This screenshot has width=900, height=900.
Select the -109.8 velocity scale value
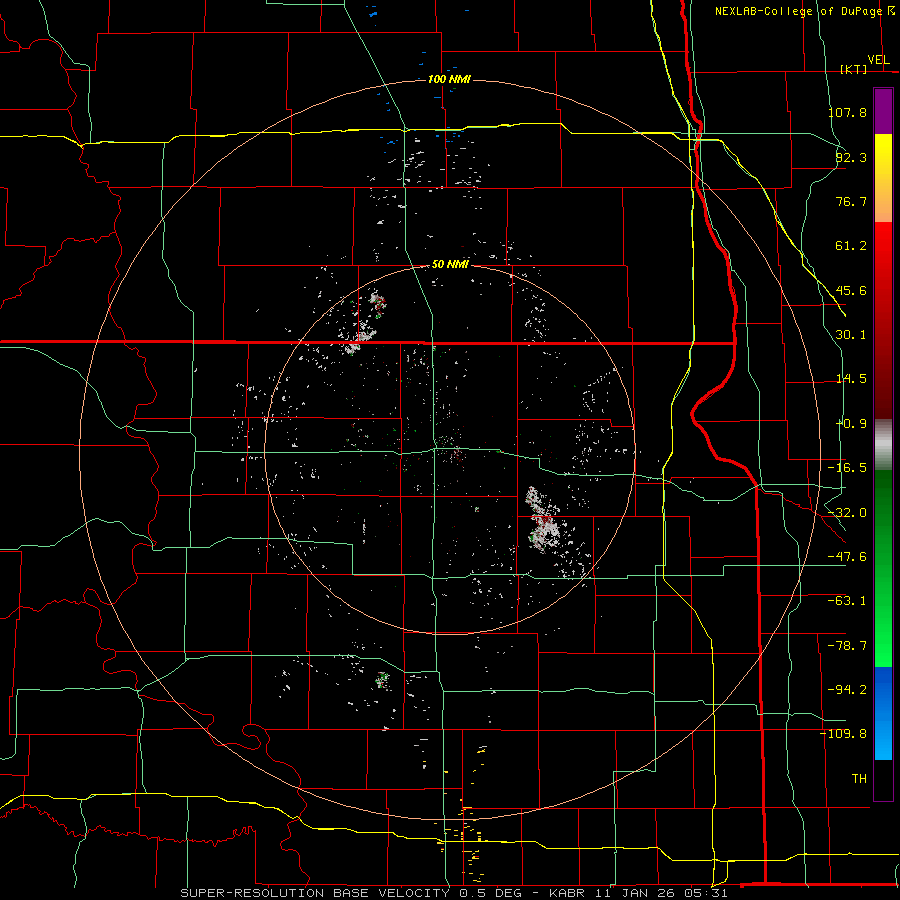(x=844, y=734)
